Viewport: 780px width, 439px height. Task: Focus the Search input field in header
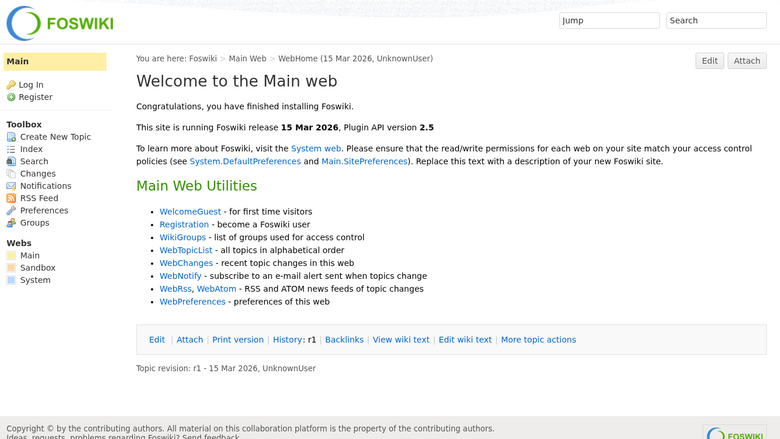pyautogui.click(x=716, y=20)
